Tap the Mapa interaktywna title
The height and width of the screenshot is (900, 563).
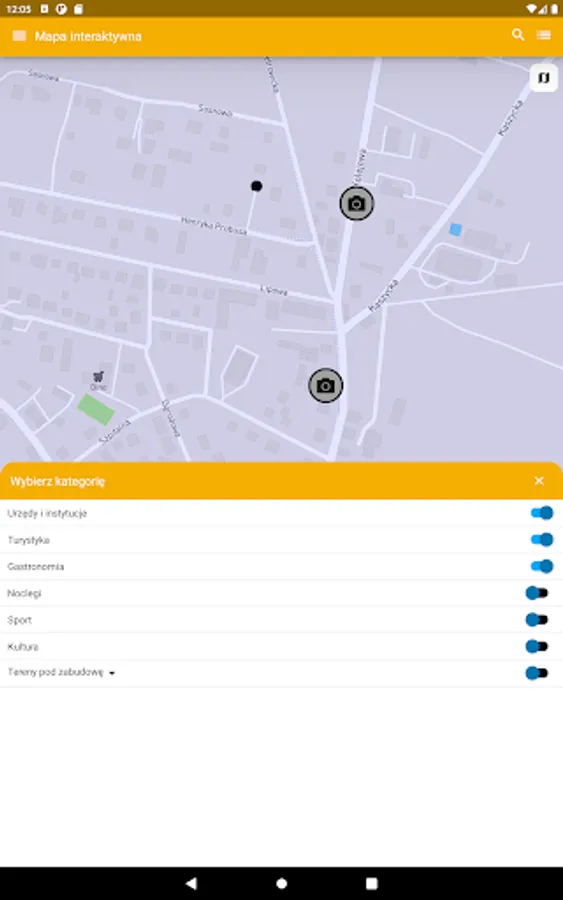point(88,36)
